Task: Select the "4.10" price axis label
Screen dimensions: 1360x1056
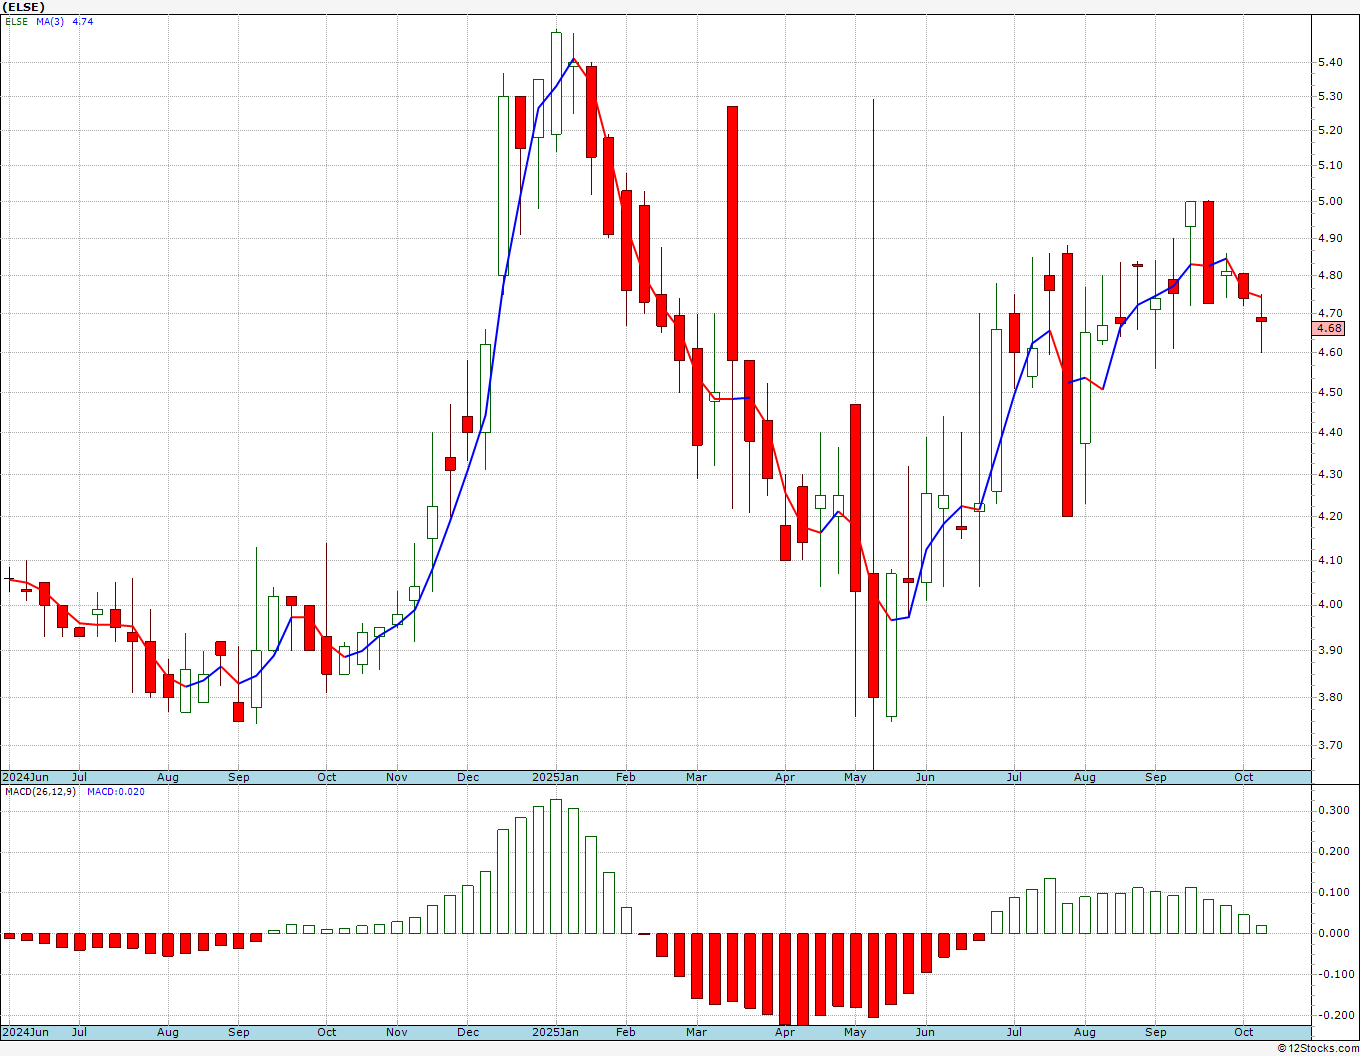Action: [x=1330, y=560]
